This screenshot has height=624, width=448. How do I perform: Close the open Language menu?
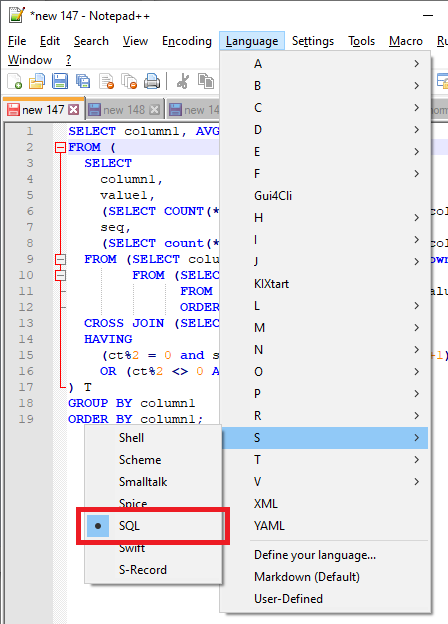pyautogui.click(x=252, y=41)
